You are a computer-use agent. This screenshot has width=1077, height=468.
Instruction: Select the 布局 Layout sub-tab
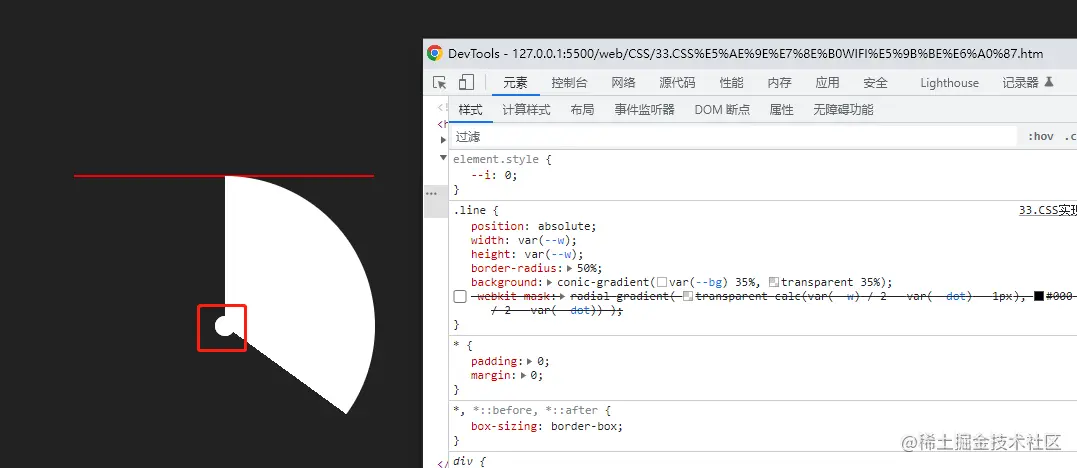pos(582,109)
